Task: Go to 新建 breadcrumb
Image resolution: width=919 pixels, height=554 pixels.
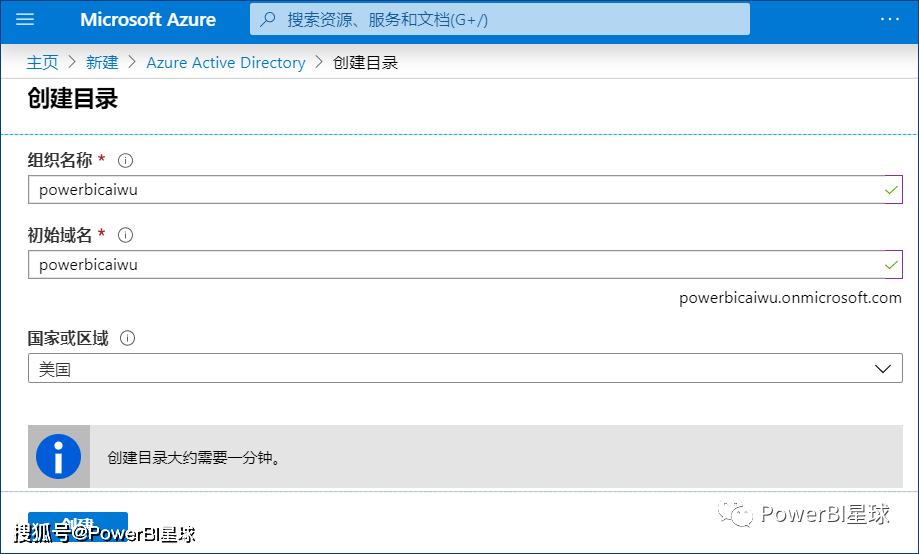Action: point(102,62)
